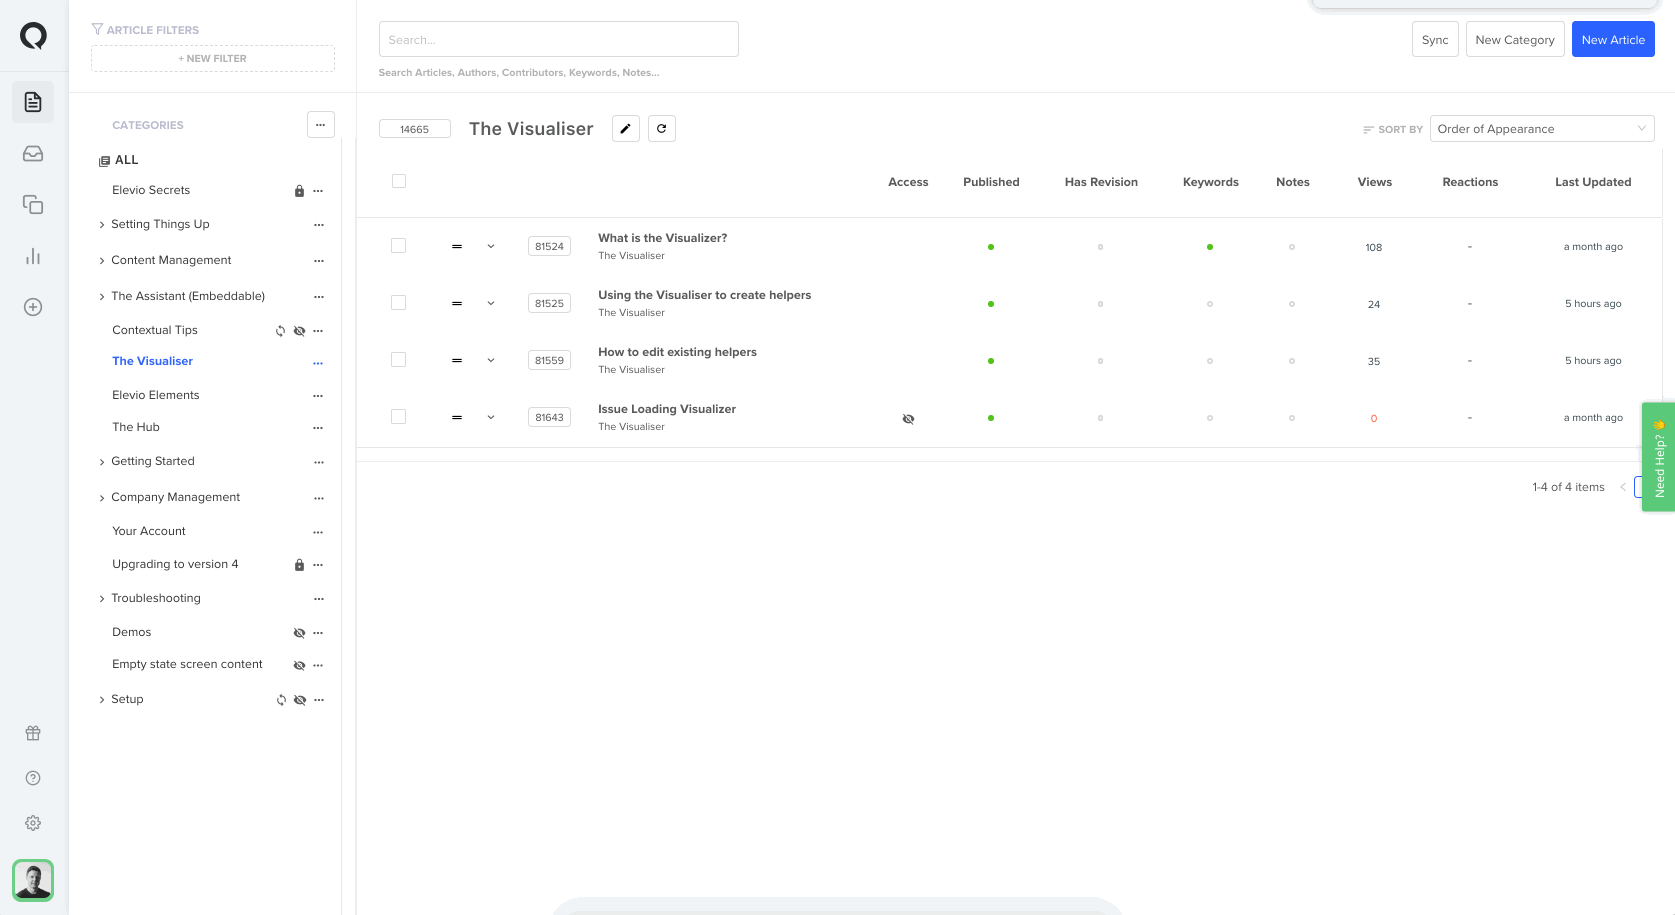1675x915 pixels.
Task: Click the Published column header
Action: click(991, 182)
